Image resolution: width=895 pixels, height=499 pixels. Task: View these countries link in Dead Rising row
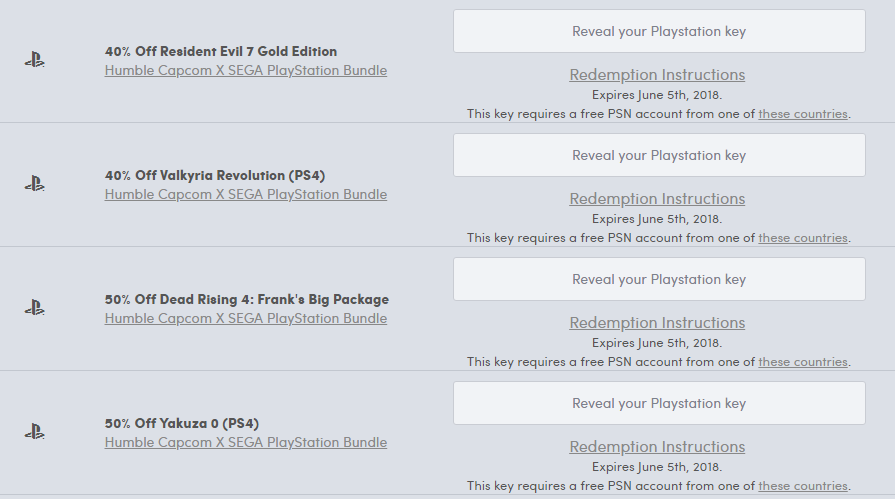pyautogui.click(x=803, y=361)
